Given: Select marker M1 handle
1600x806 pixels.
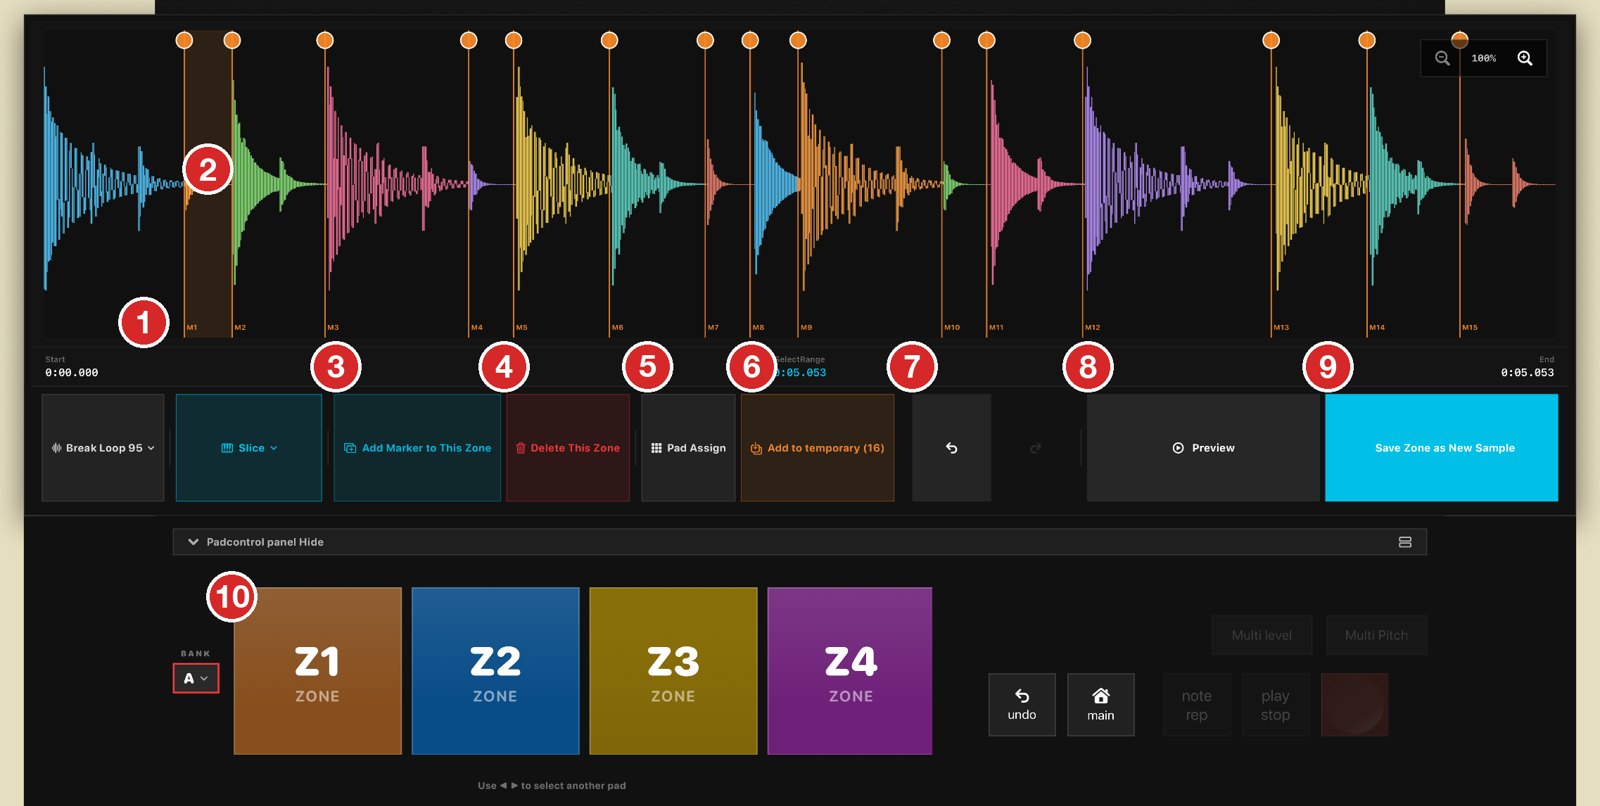Looking at the screenshot, I should pos(184,40).
